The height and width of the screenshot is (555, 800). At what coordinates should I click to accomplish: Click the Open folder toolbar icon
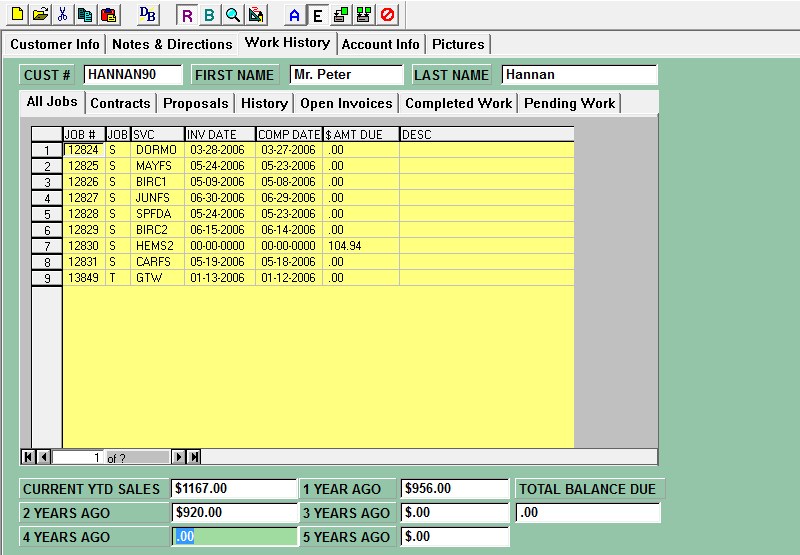coord(39,14)
